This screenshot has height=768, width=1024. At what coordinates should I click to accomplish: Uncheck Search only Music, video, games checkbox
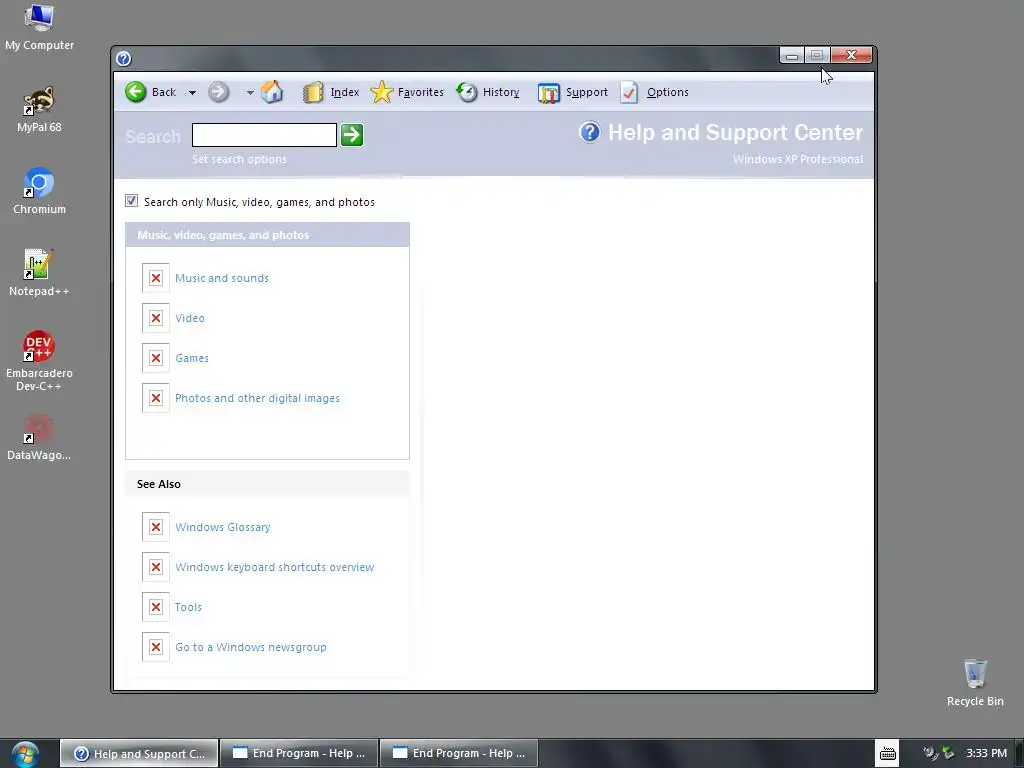pyautogui.click(x=131, y=201)
